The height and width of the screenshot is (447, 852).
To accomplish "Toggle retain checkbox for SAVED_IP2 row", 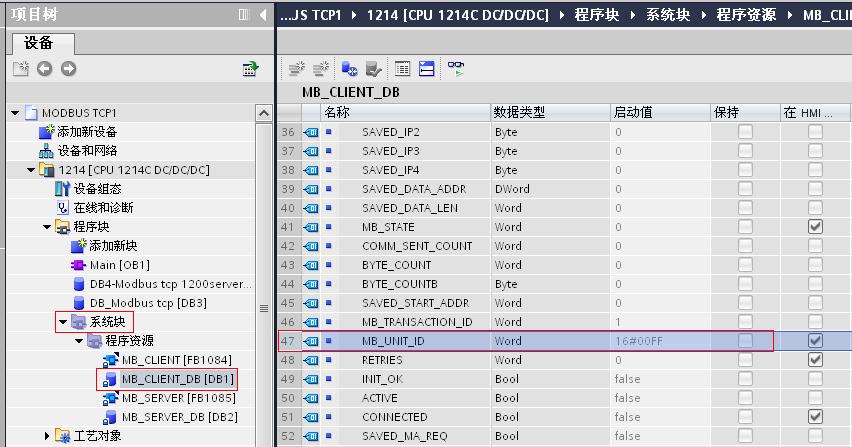I will pos(746,131).
